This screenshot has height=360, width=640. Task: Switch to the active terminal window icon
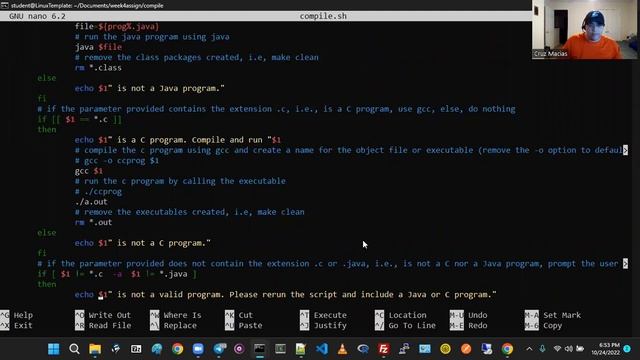[x=260, y=349]
